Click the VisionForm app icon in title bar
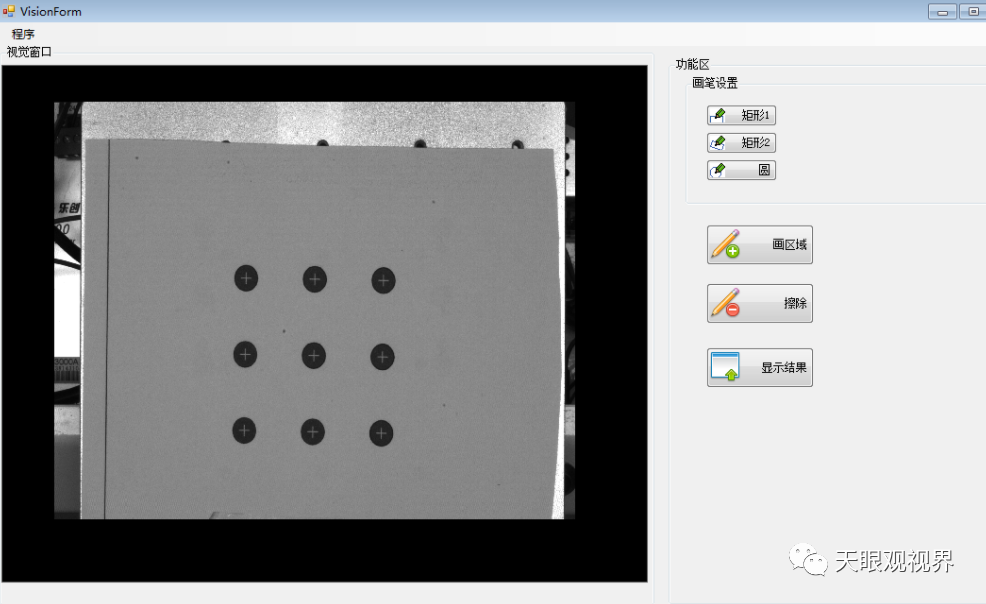The height and width of the screenshot is (604, 986). click(9, 11)
